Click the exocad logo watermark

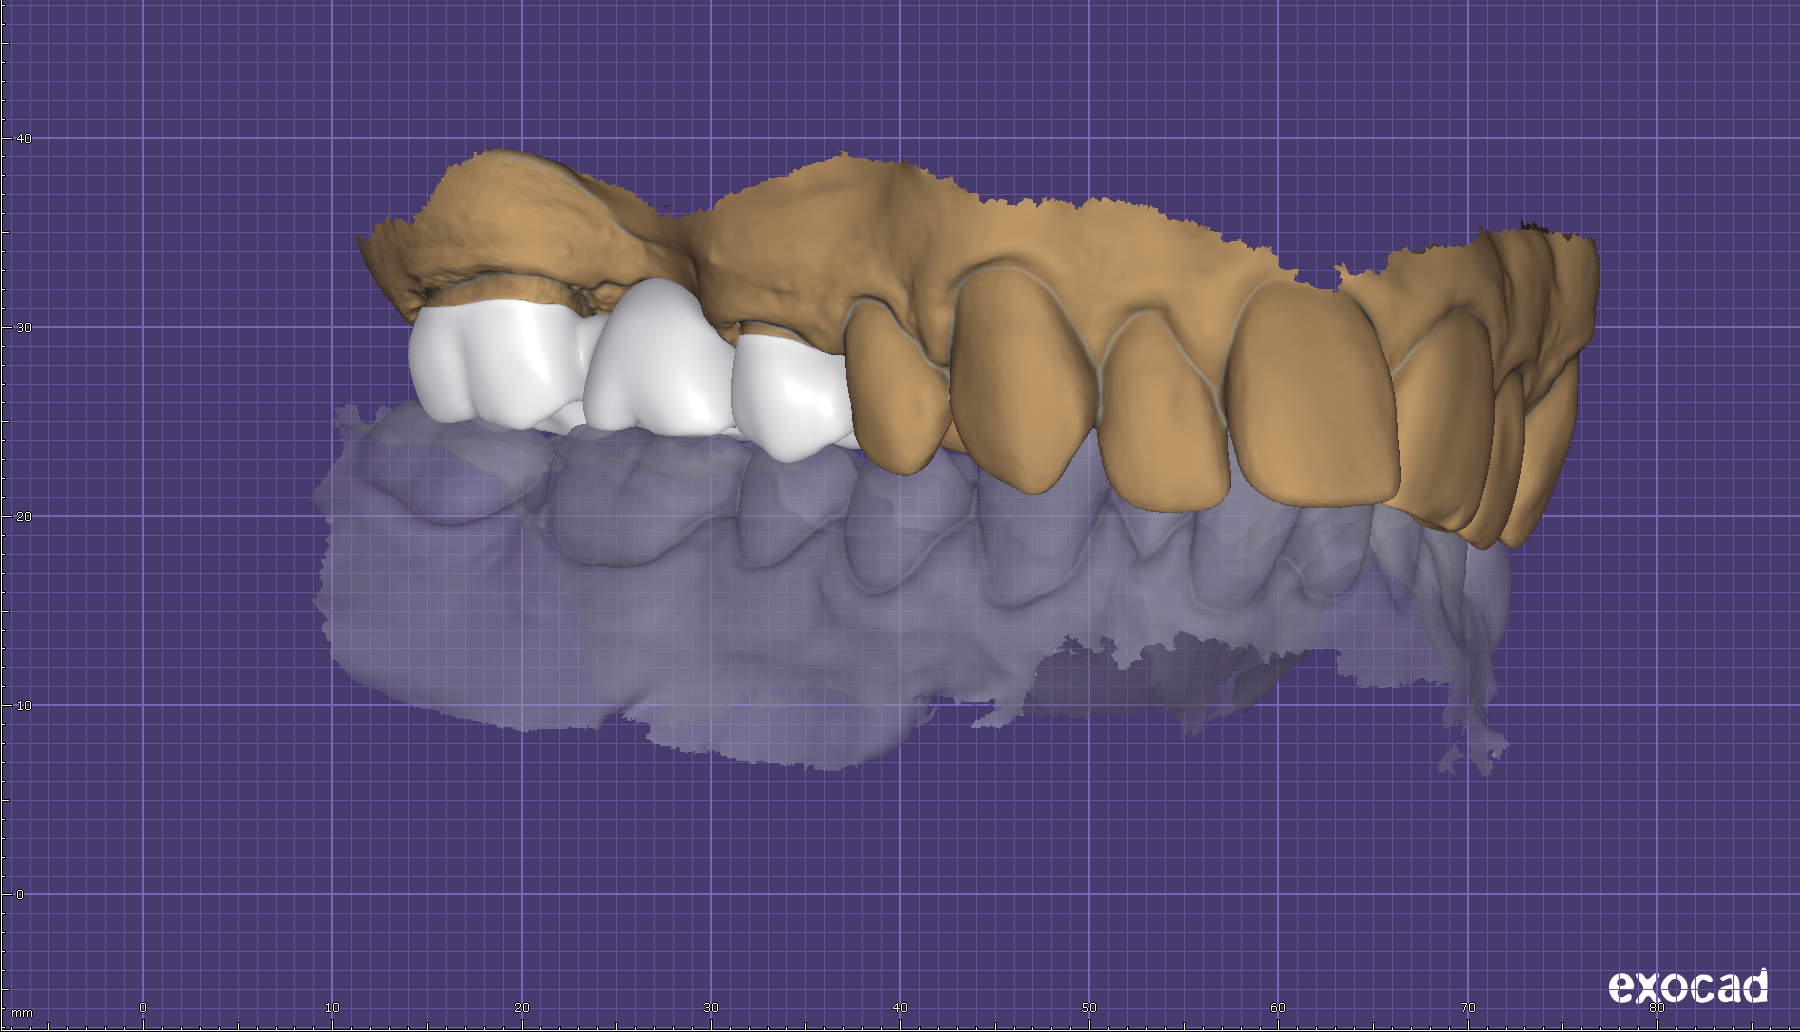click(x=1687, y=987)
